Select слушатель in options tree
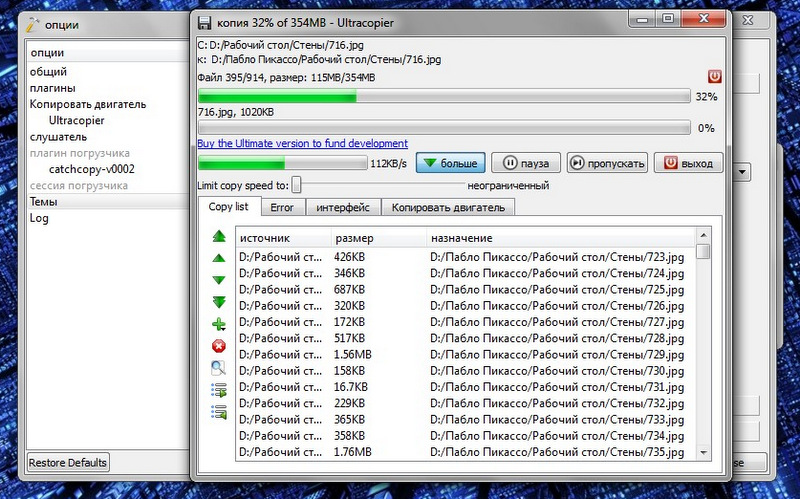Image resolution: width=800 pixels, height=499 pixels. click(x=58, y=137)
